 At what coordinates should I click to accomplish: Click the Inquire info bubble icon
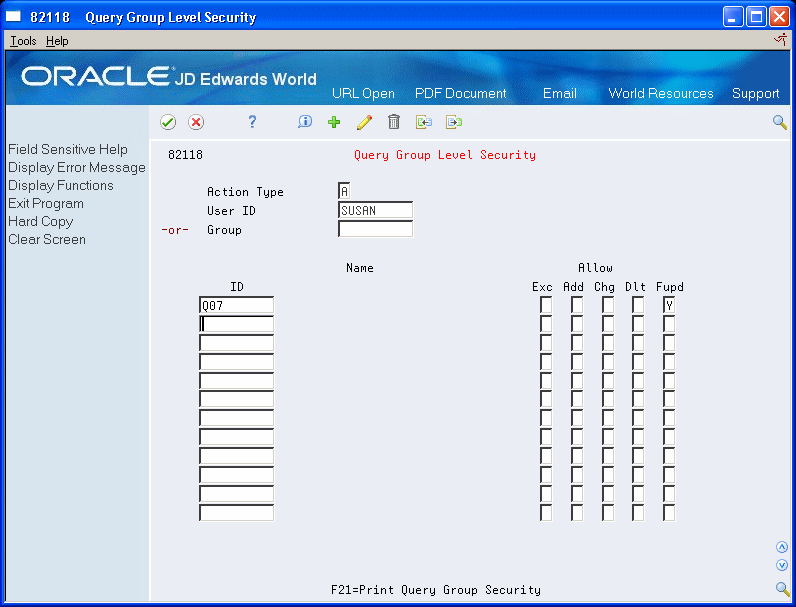(x=305, y=122)
